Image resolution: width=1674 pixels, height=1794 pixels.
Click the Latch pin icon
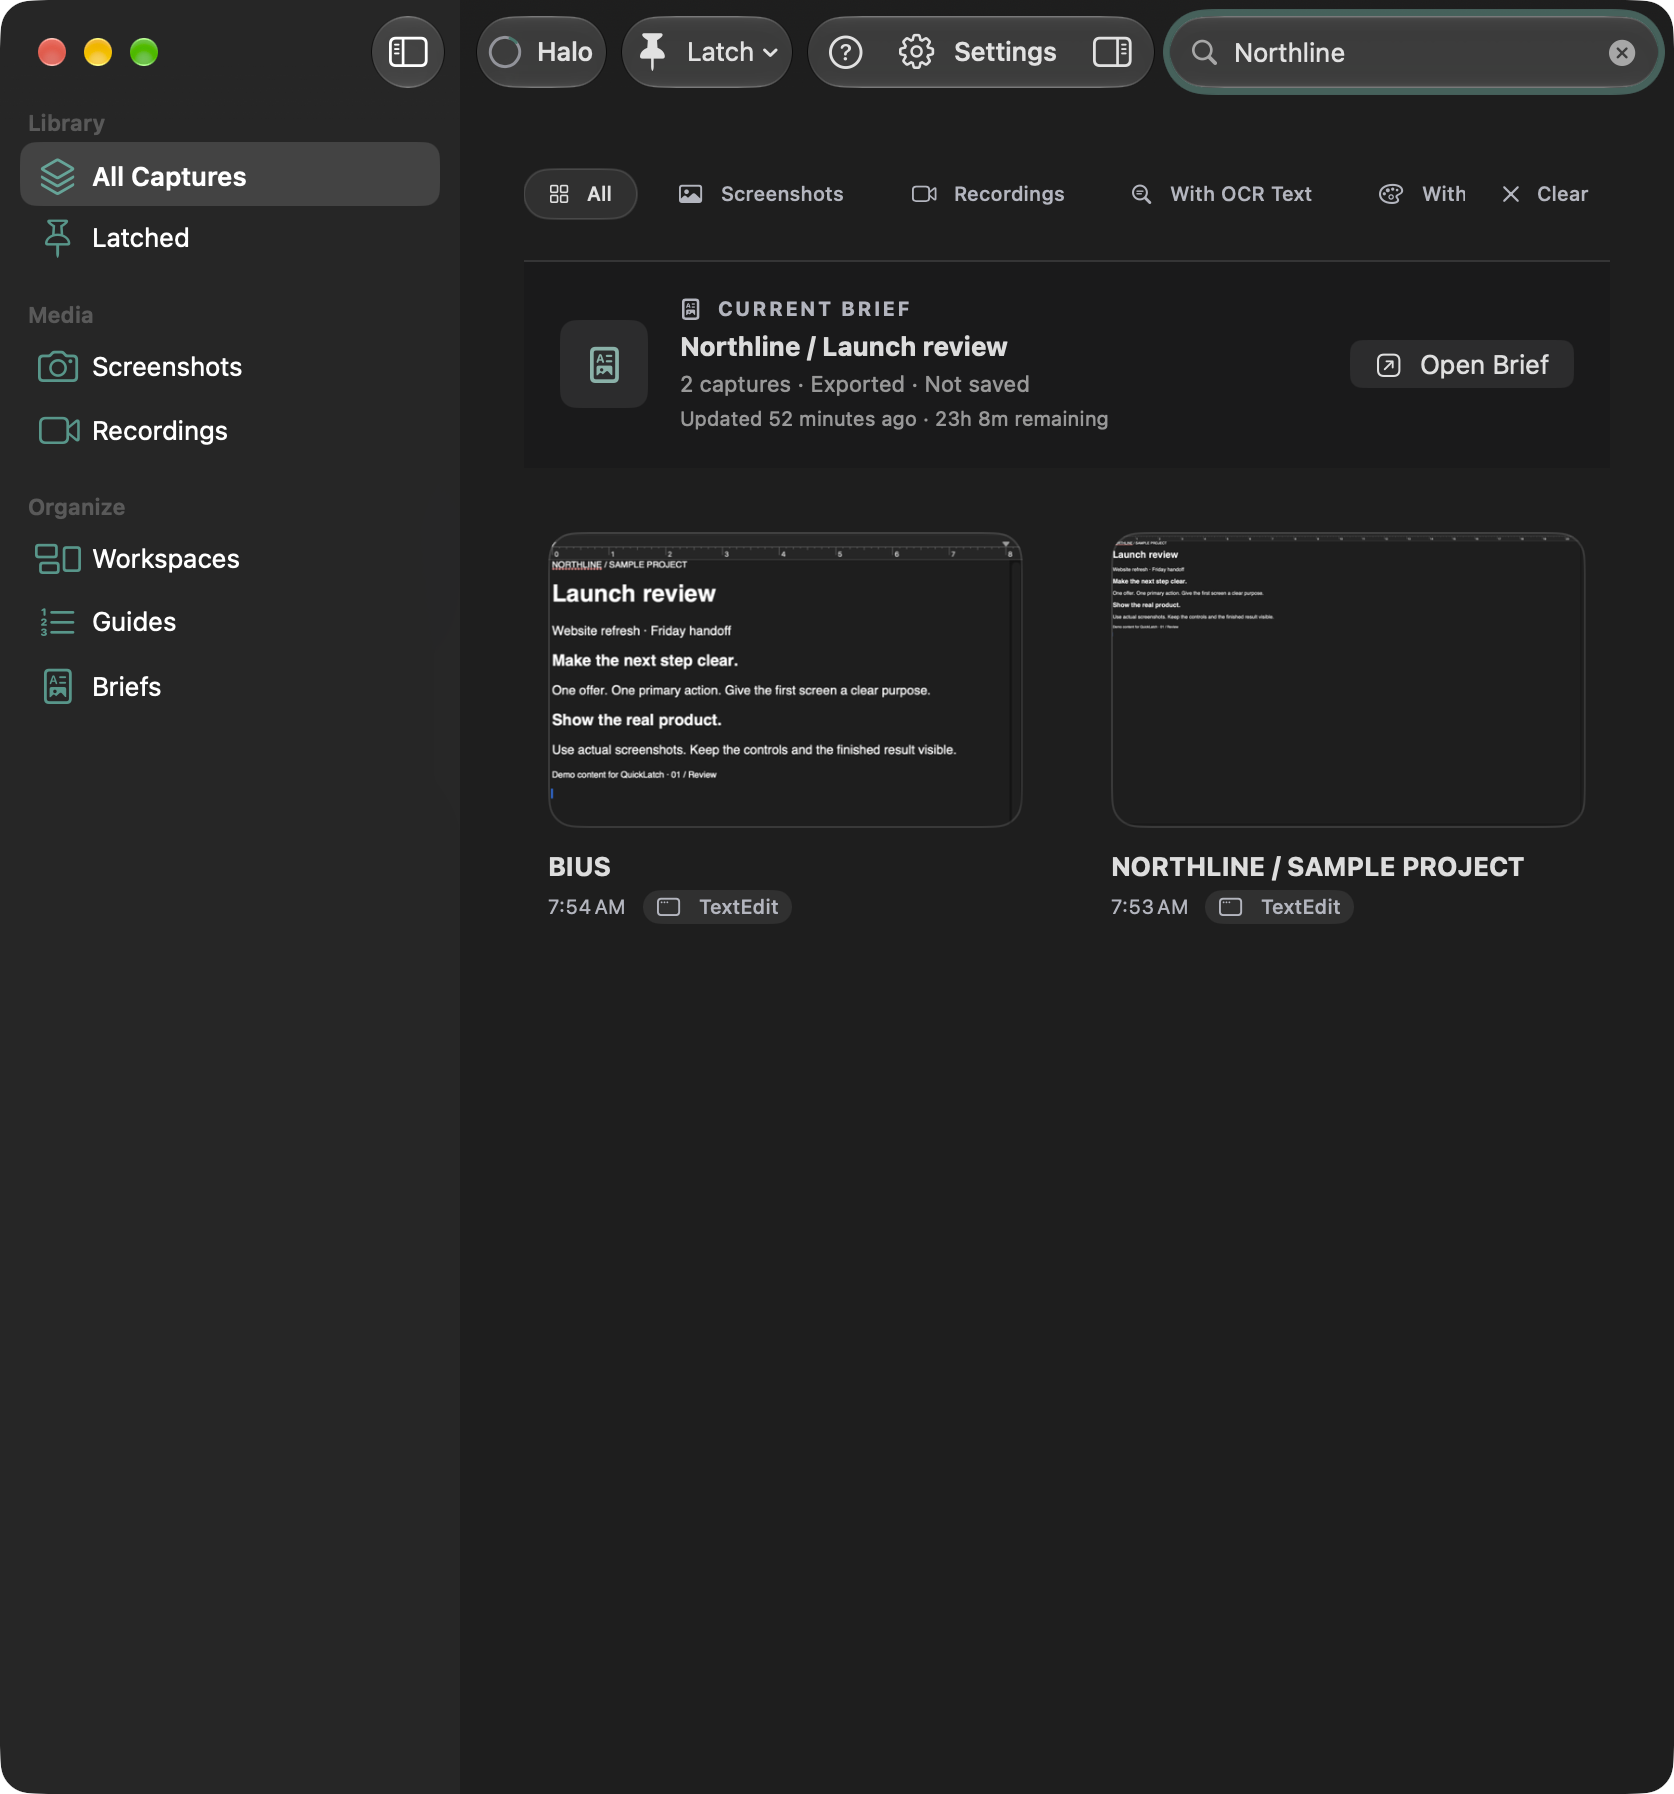click(x=652, y=52)
